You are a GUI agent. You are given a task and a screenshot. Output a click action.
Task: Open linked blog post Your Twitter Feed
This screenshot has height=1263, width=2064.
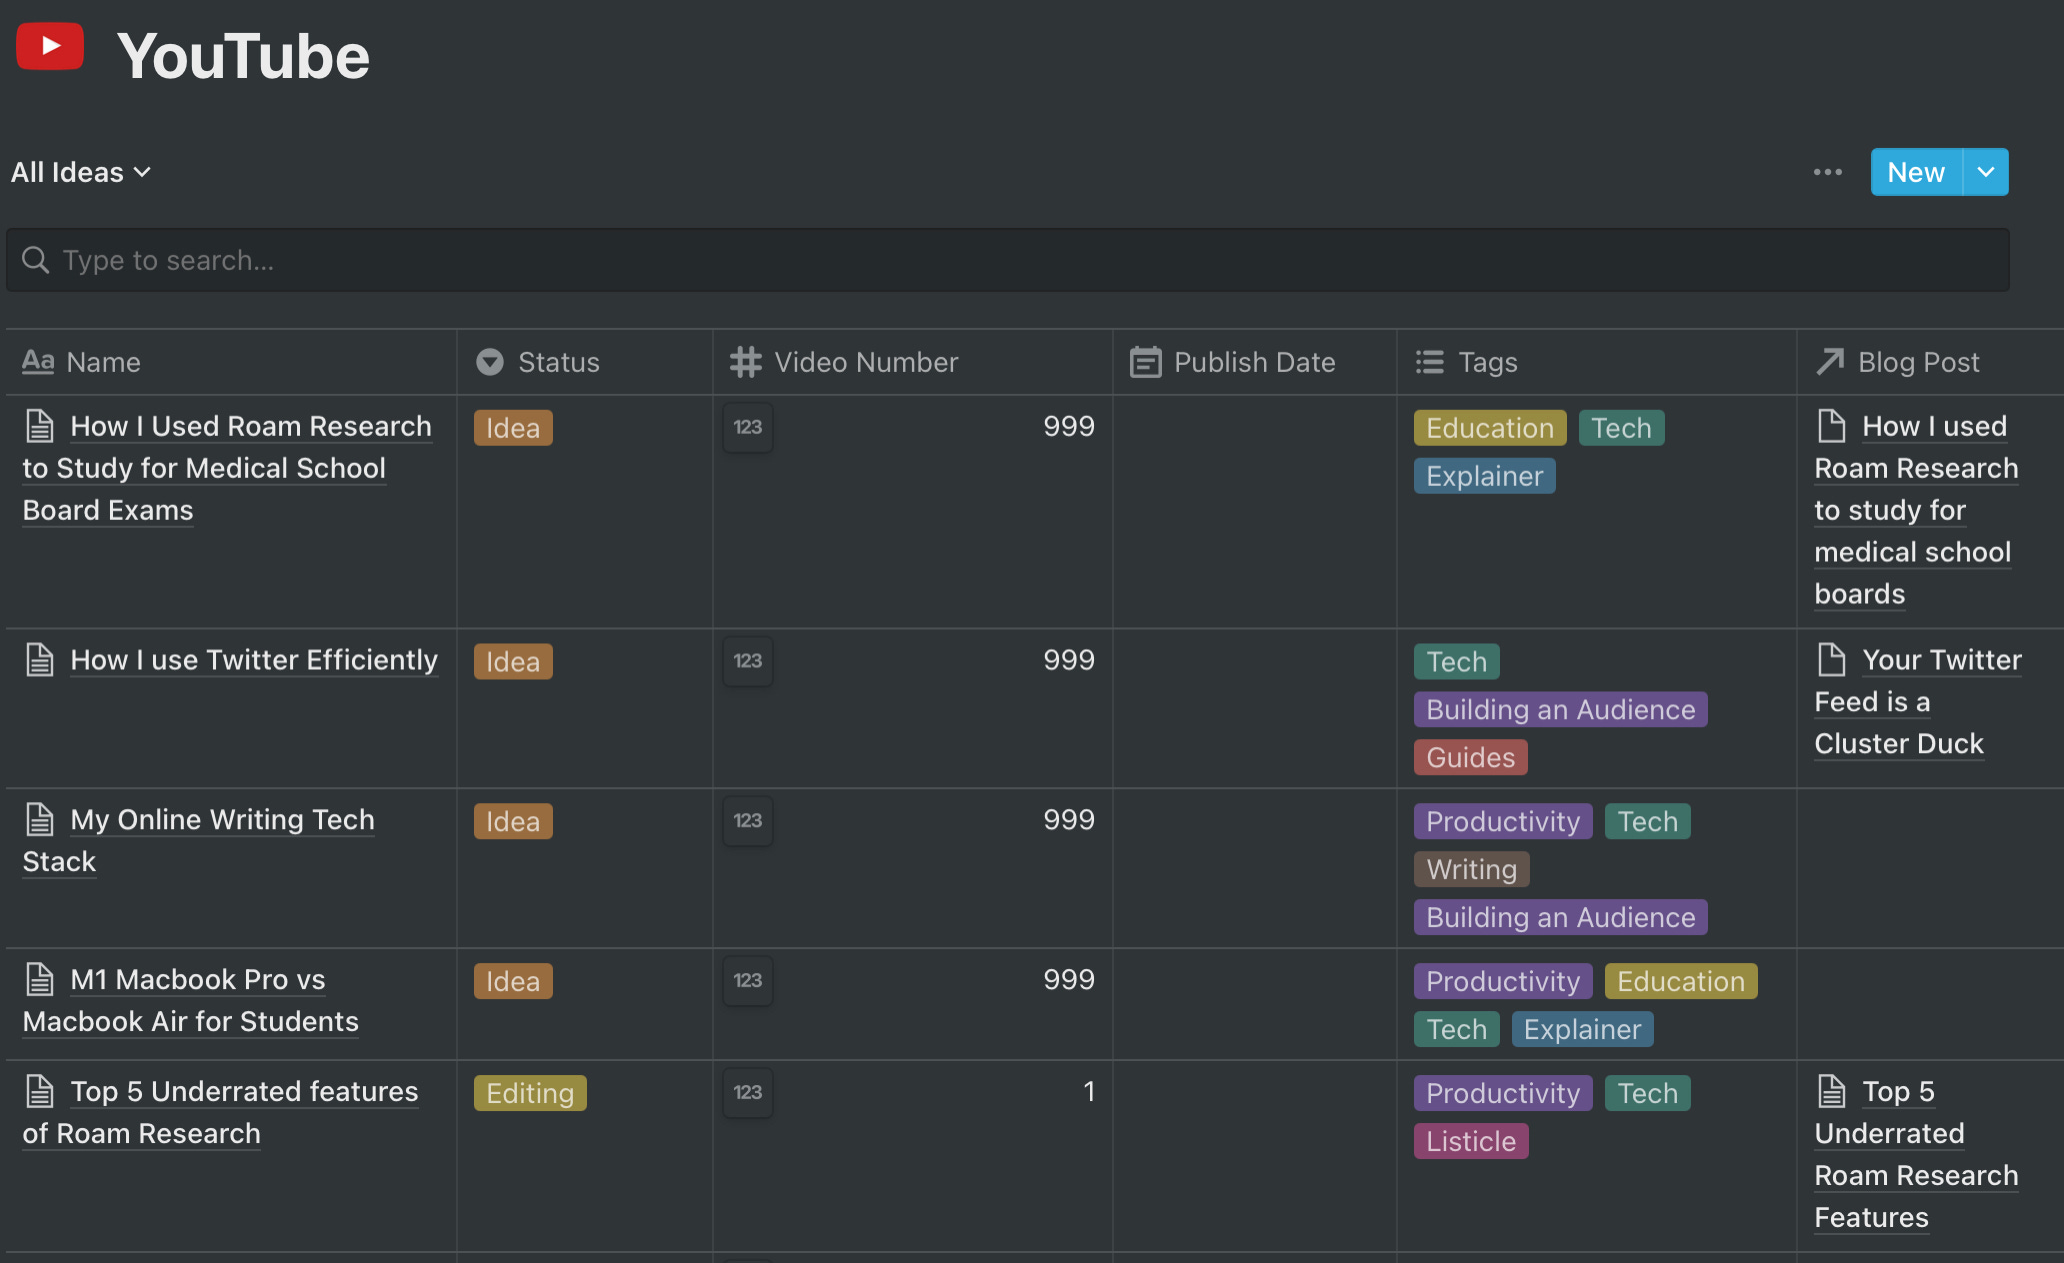click(1918, 702)
